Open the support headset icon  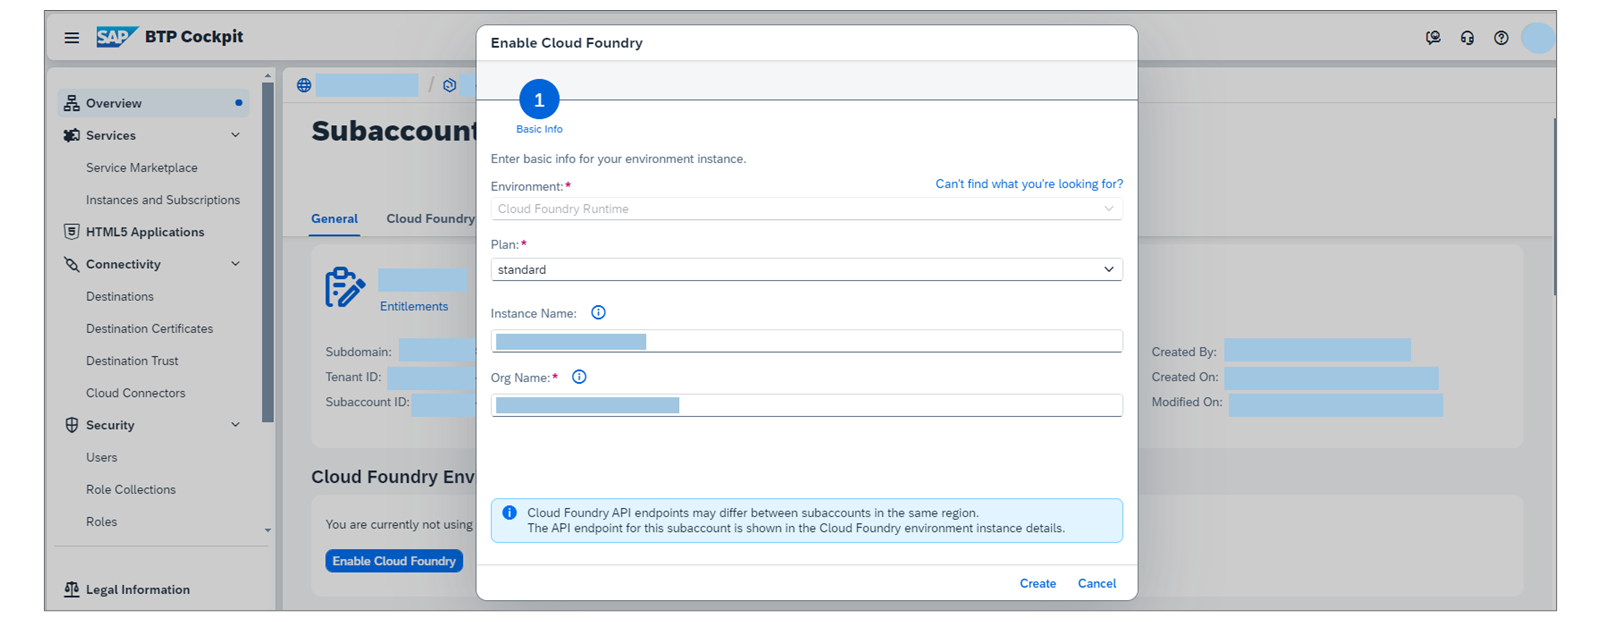1467,38
